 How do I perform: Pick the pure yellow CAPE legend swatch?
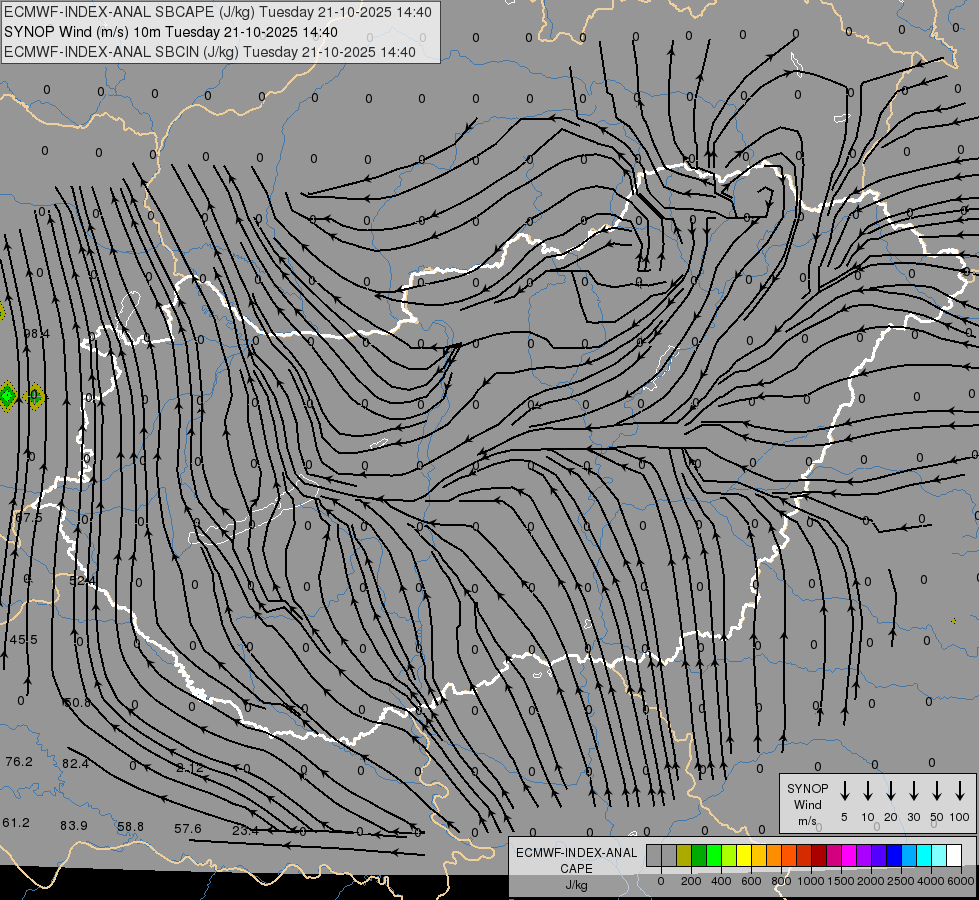coord(744,855)
